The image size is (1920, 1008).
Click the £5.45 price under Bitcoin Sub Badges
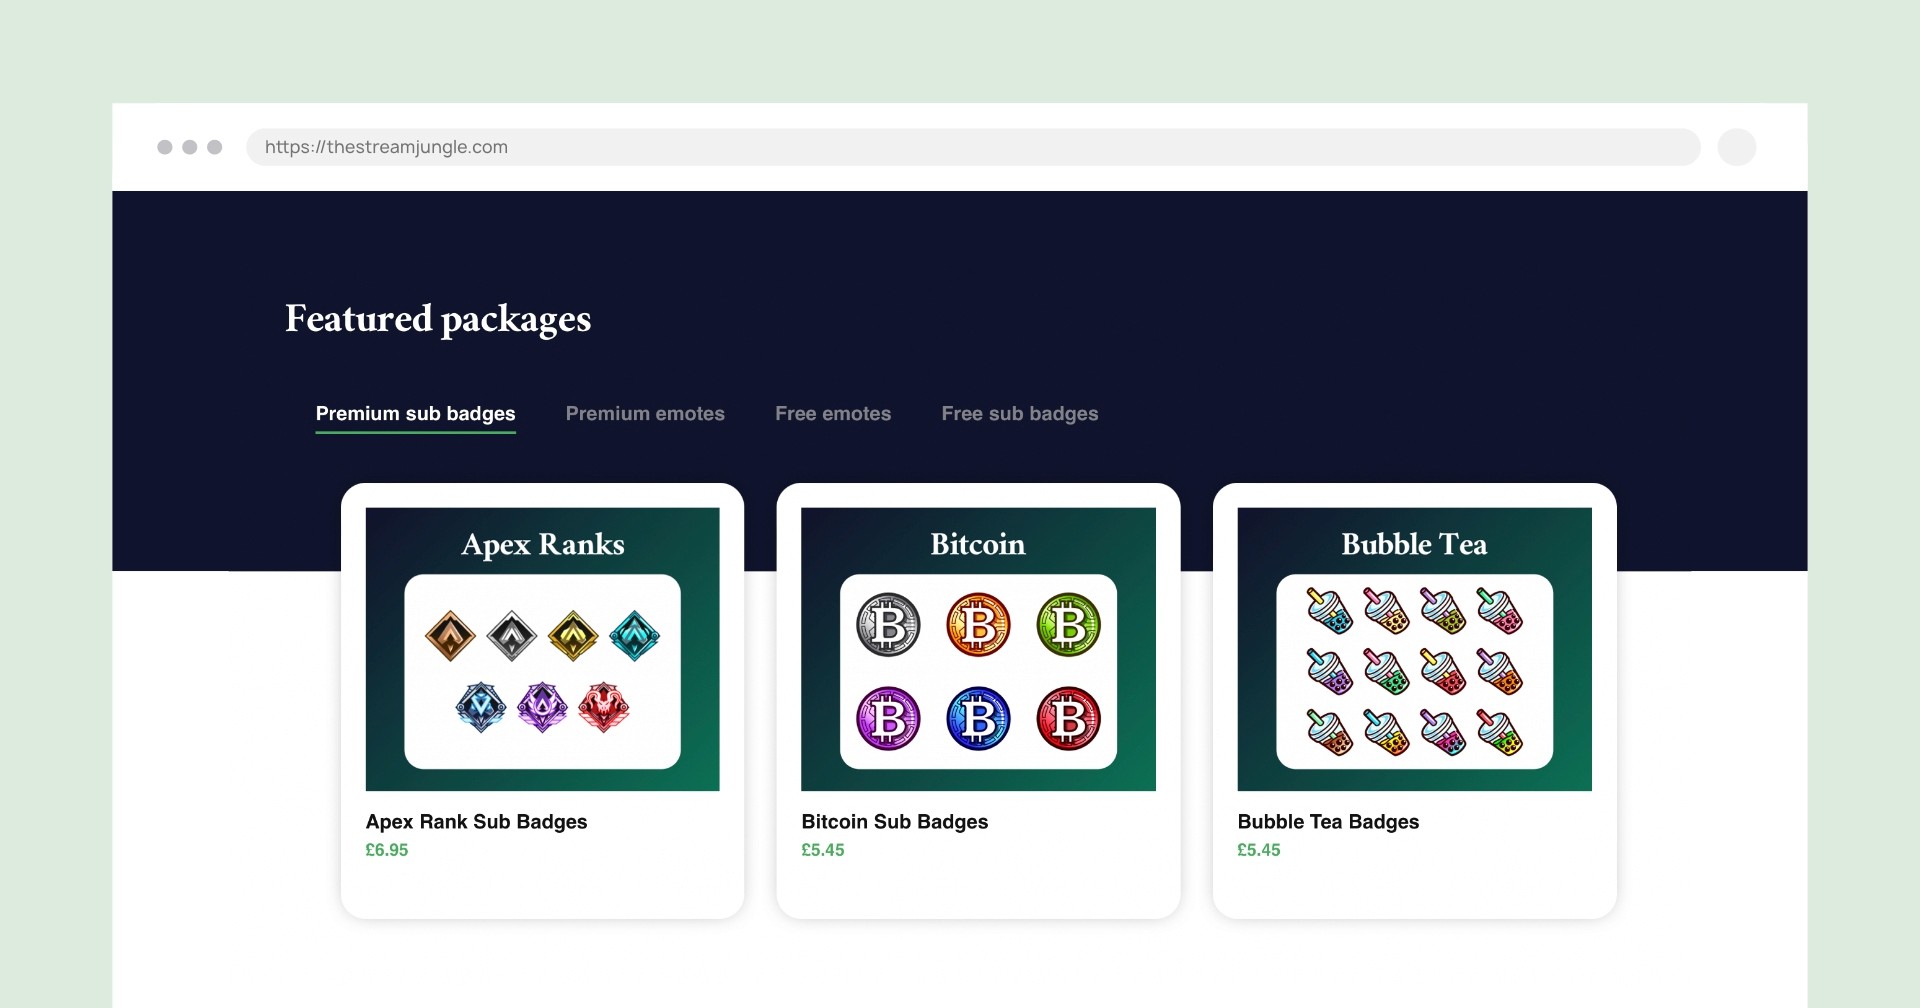click(823, 850)
